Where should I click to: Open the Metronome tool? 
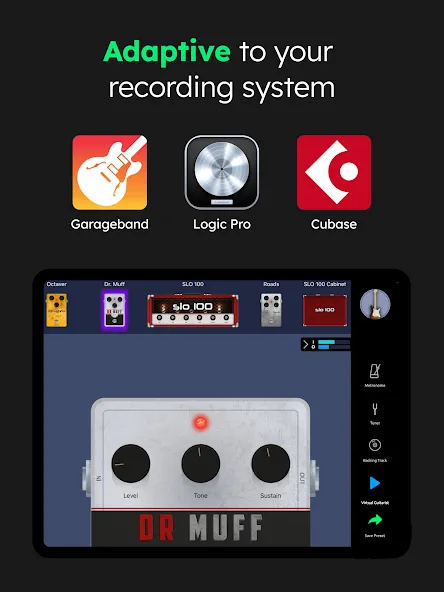pos(375,371)
